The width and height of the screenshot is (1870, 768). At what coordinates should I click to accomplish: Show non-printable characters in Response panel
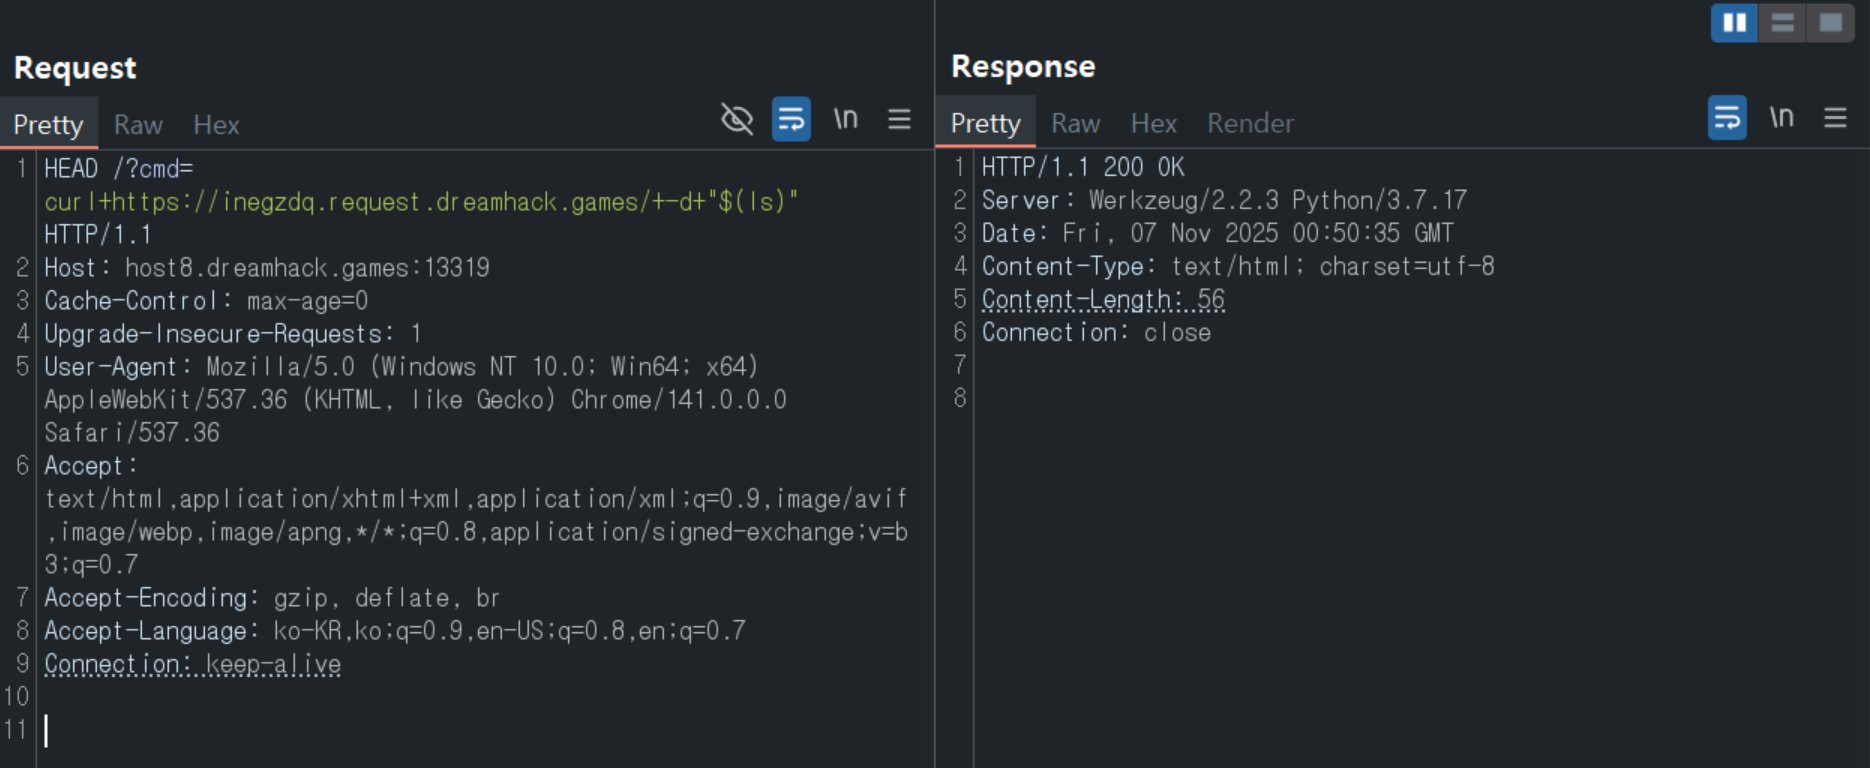tap(1781, 118)
